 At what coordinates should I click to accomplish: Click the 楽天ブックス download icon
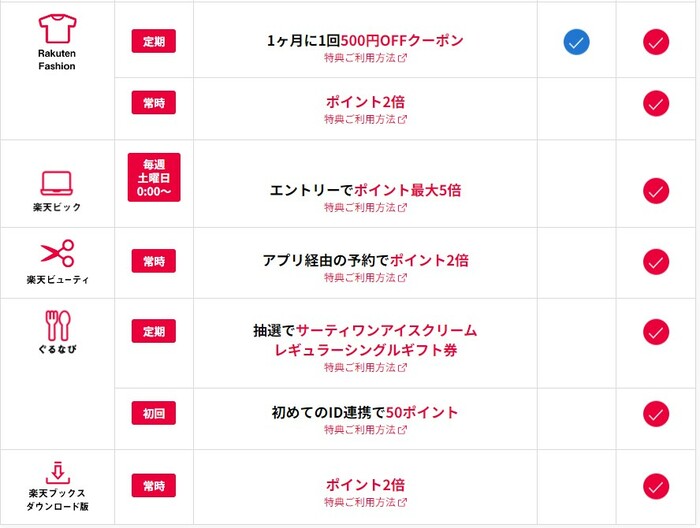(57, 472)
